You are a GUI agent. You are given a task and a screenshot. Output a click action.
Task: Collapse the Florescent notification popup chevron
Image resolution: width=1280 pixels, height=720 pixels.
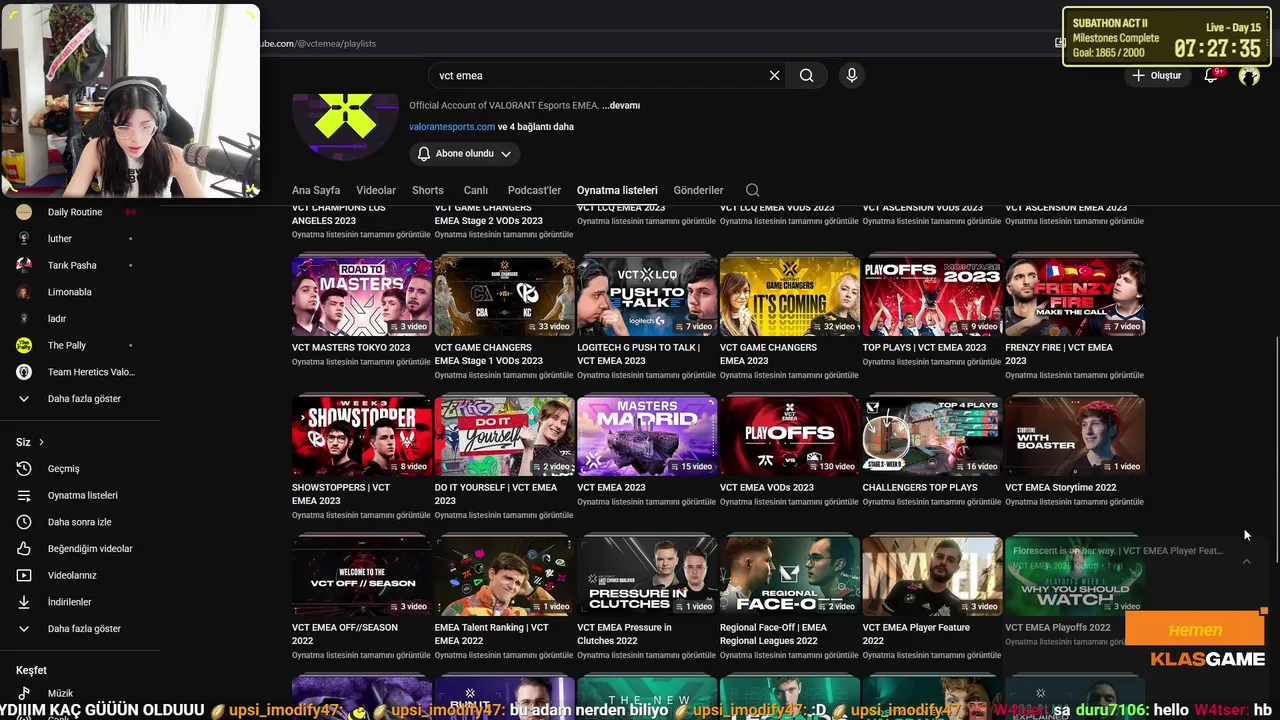point(1246,562)
